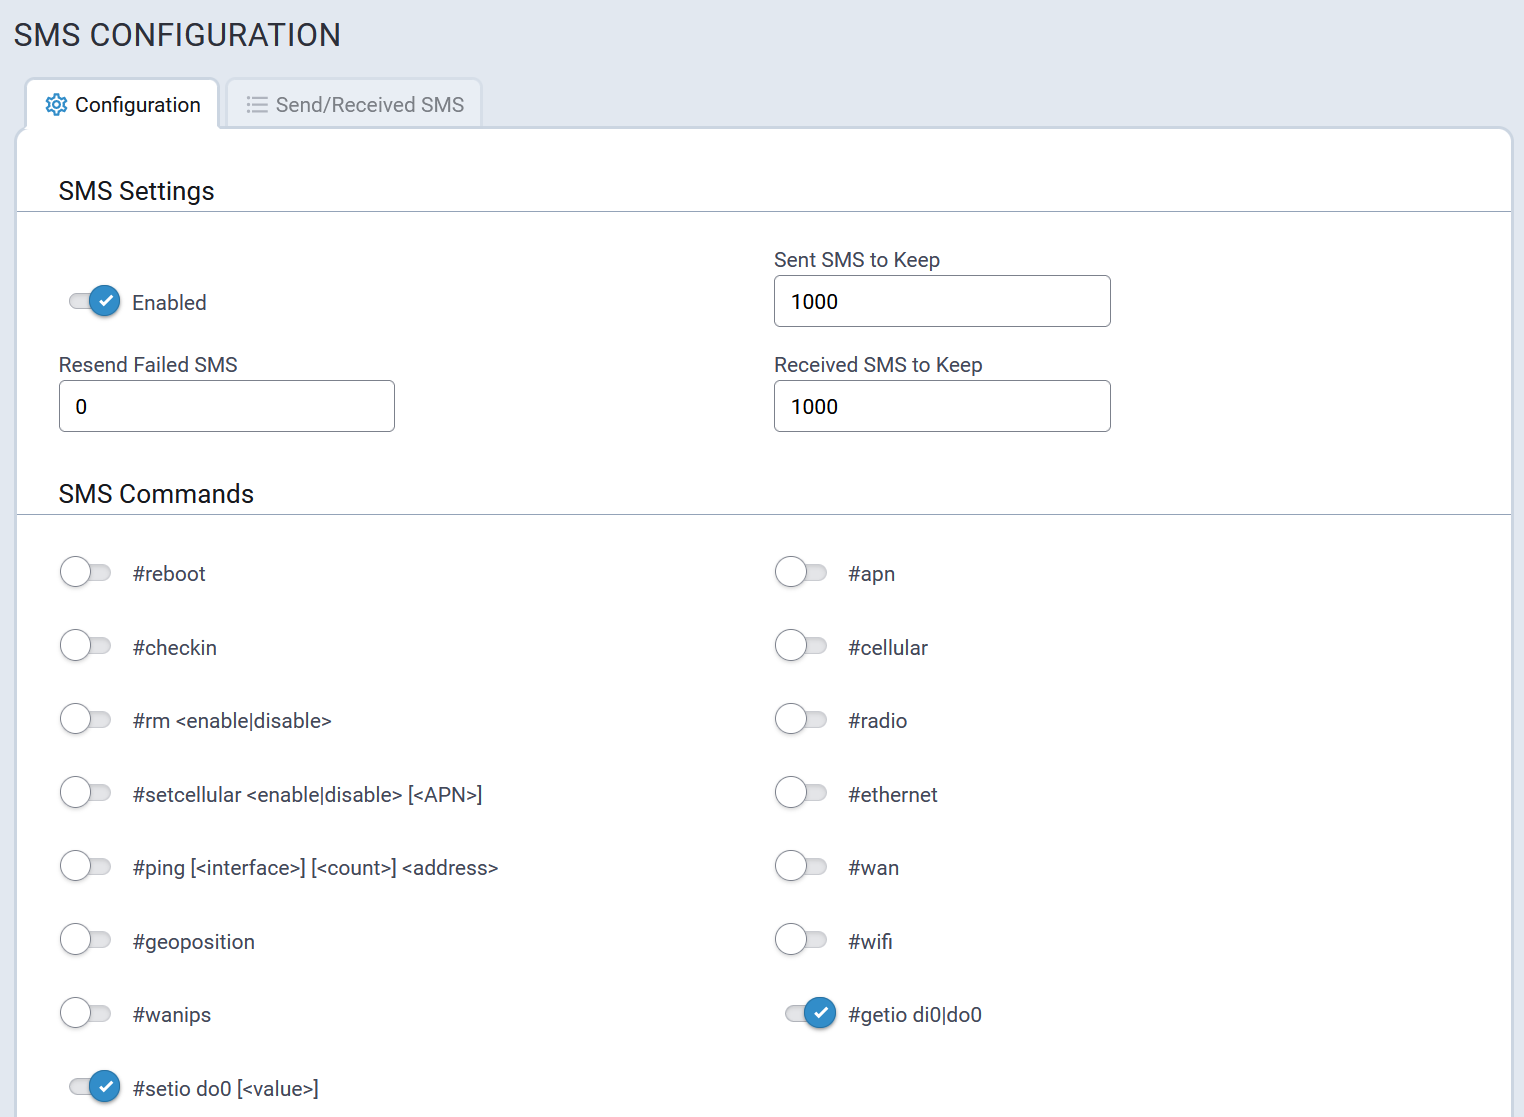1524x1117 pixels.
Task: Switch to the Send/Received SMS tab
Action: pos(354,105)
